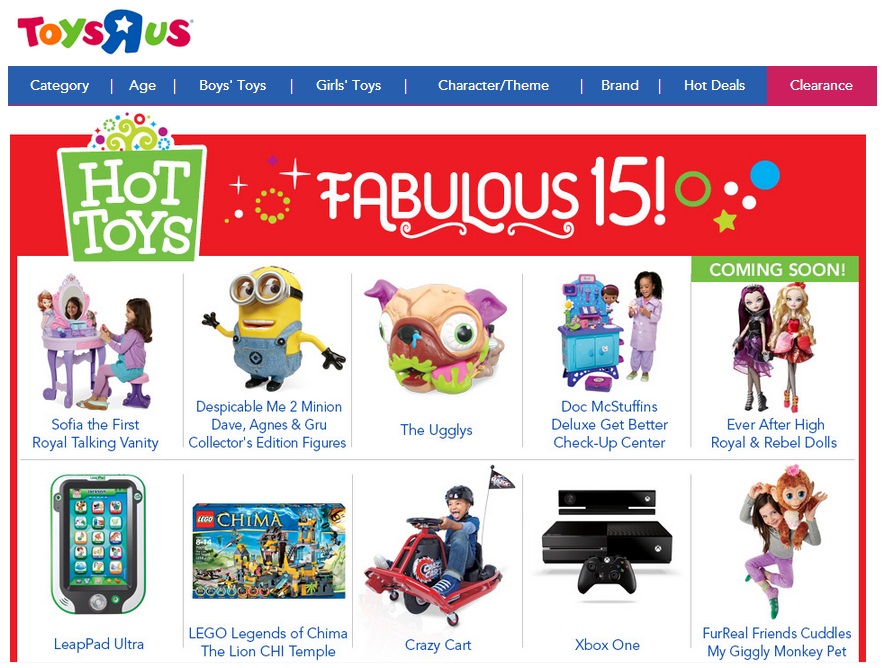
Task: Open the Age menu
Action: [142, 86]
